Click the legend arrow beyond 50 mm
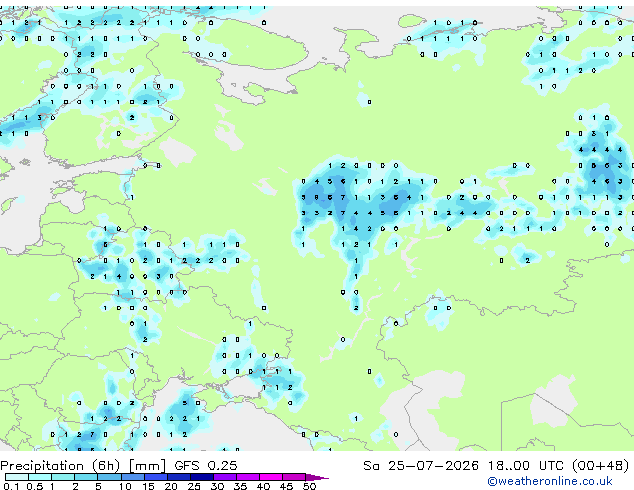The width and height of the screenshot is (634, 490). pos(317,477)
